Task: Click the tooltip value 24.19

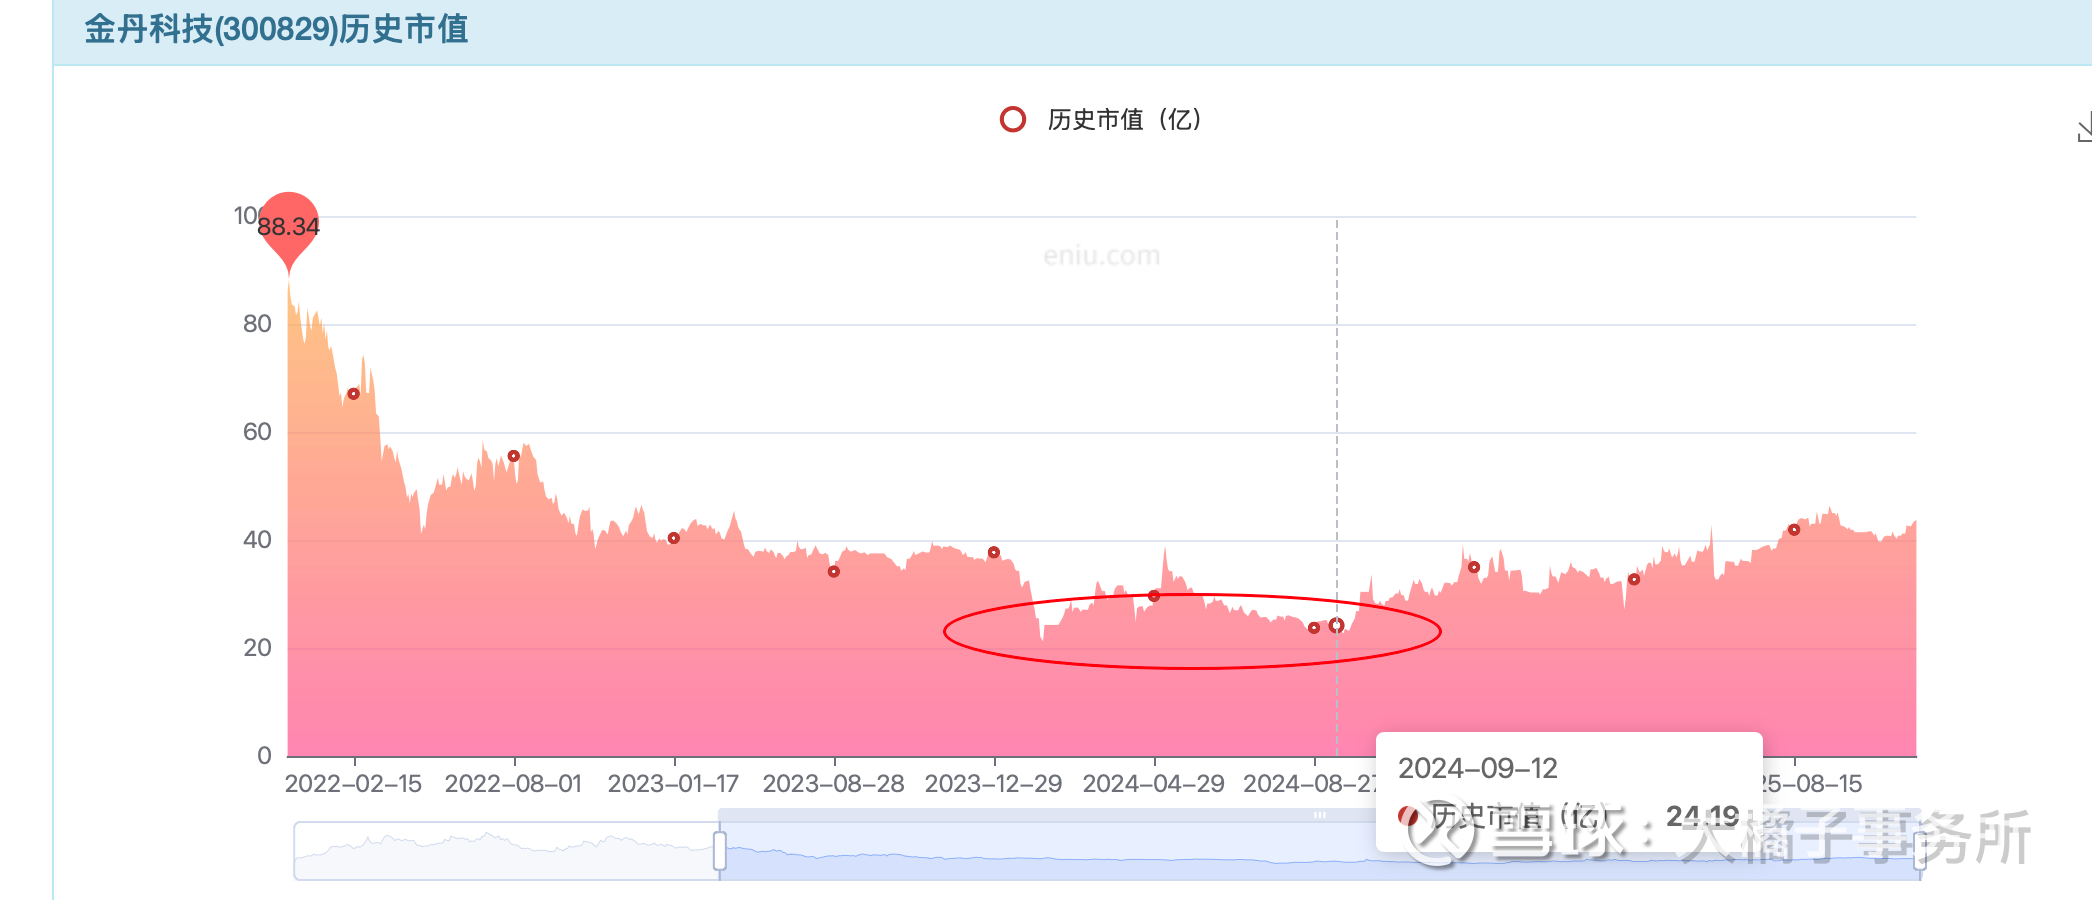Action: (x=1703, y=817)
